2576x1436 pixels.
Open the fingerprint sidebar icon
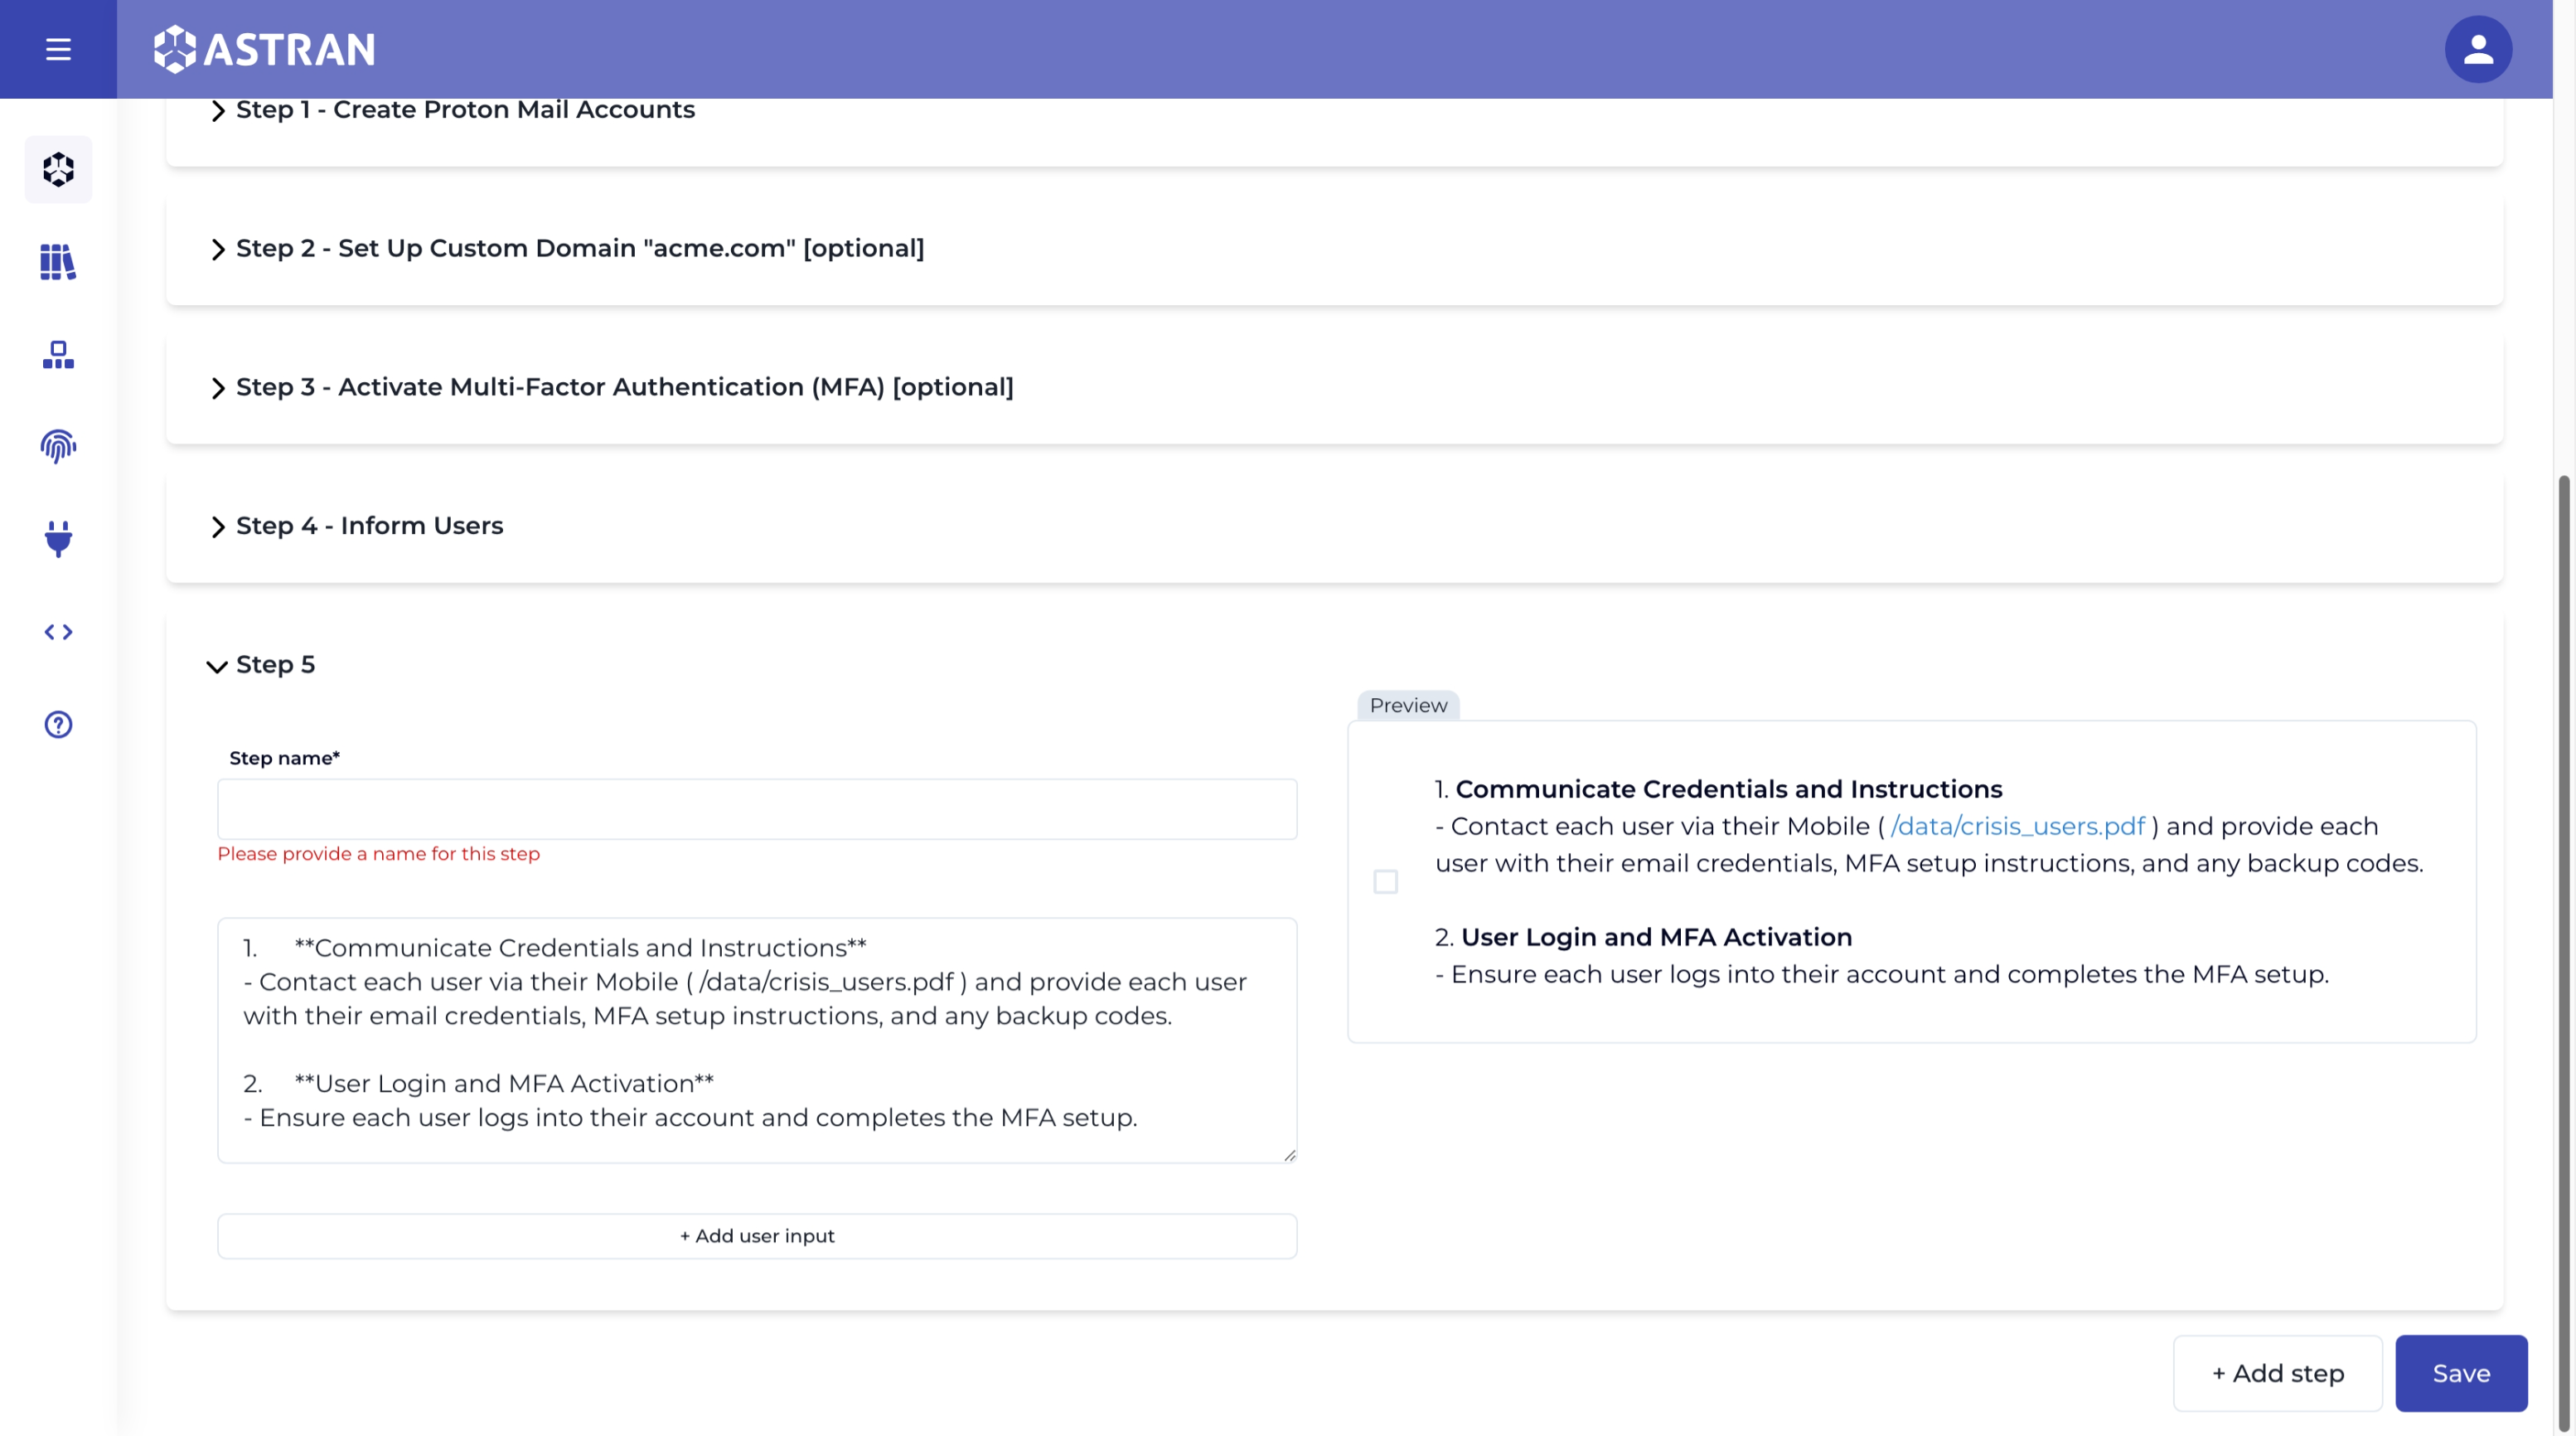pos(58,447)
